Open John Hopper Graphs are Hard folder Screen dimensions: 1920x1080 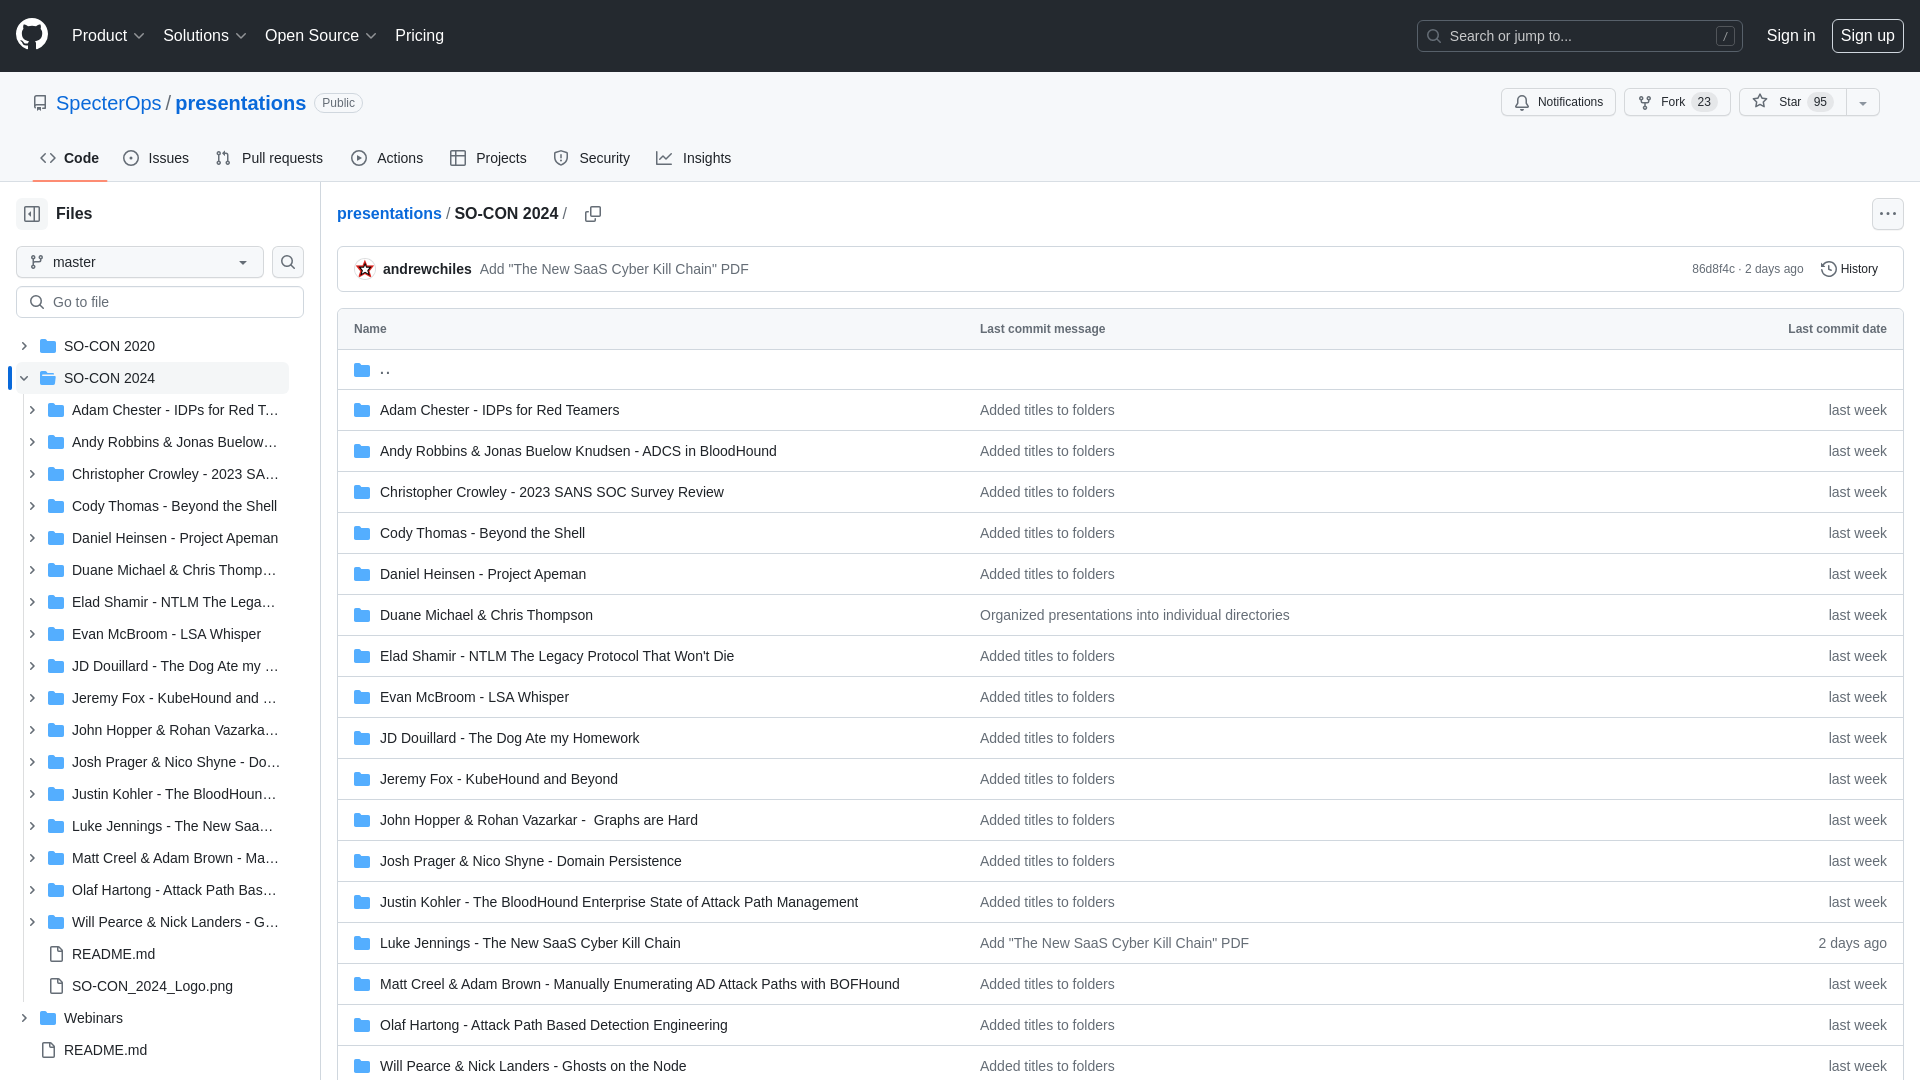[x=539, y=820]
